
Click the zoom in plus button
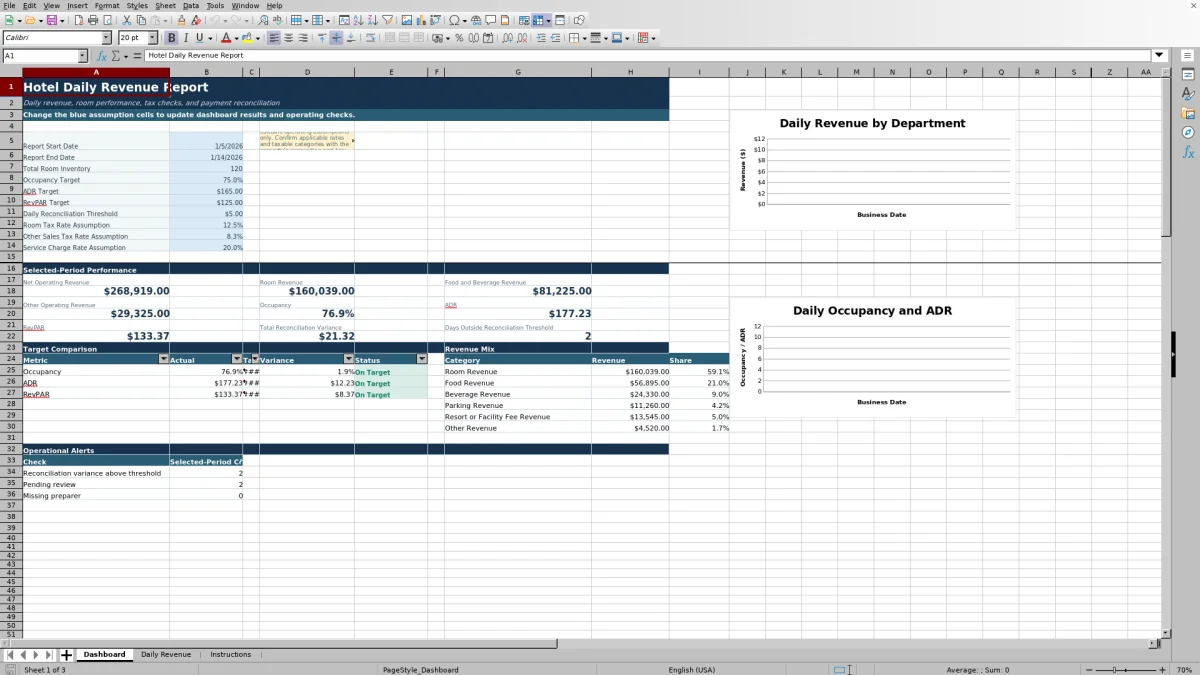[1162, 669]
